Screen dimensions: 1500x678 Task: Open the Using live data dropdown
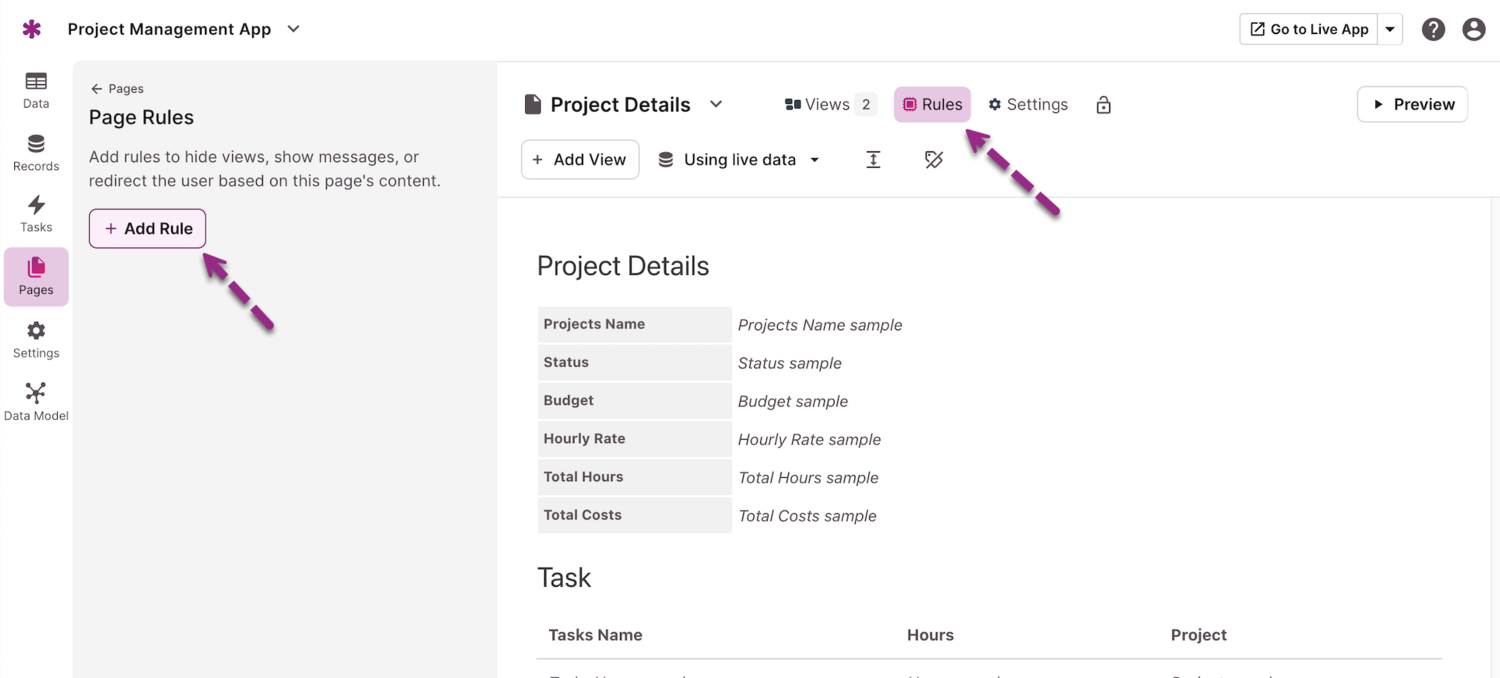coord(739,159)
